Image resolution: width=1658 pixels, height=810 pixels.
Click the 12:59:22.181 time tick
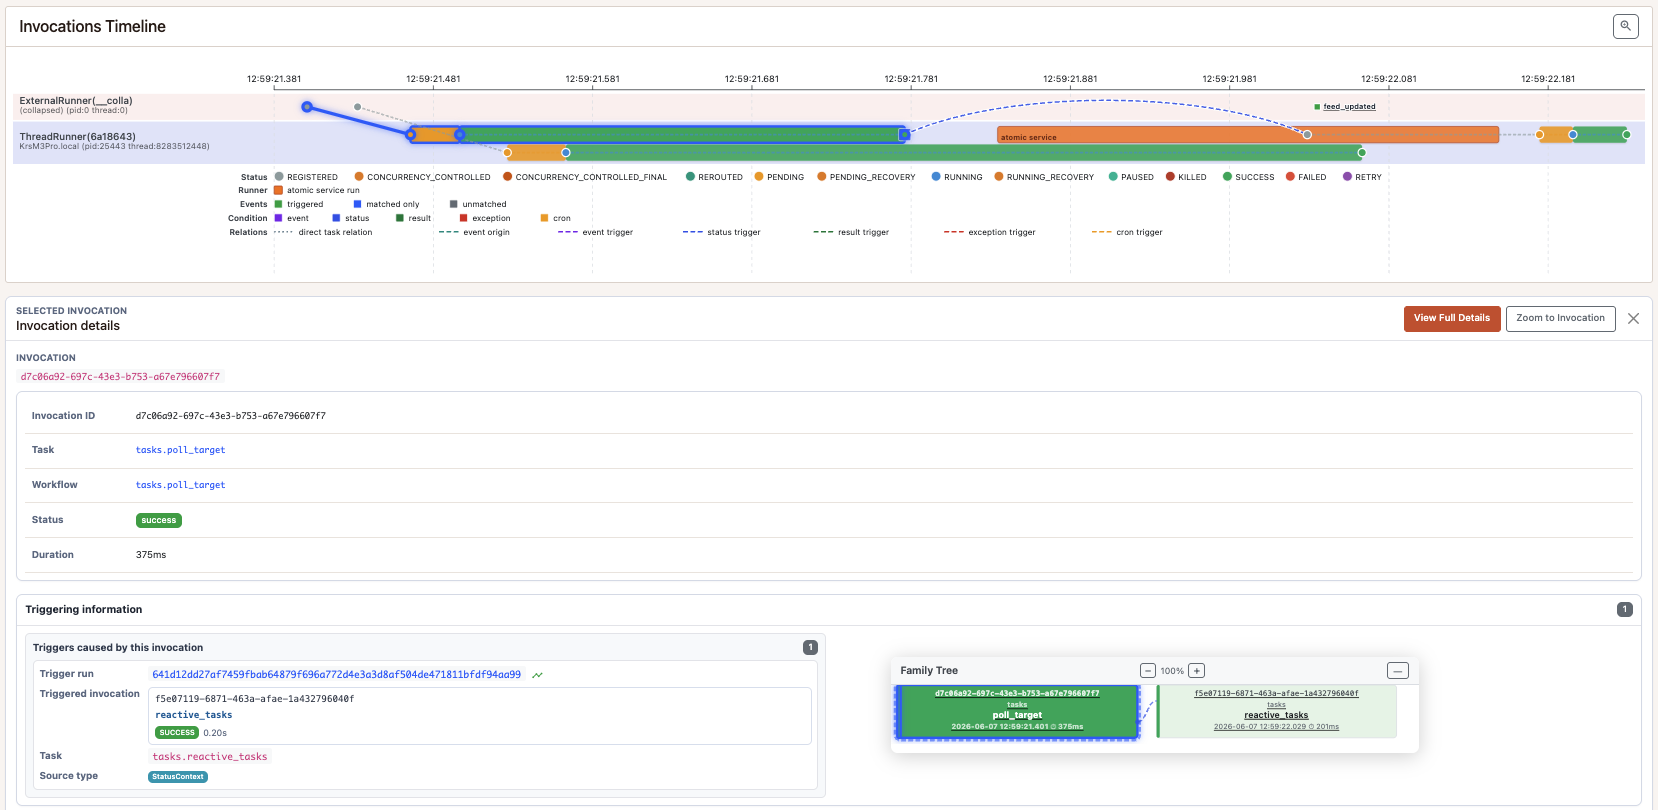pyautogui.click(x=1548, y=79)
